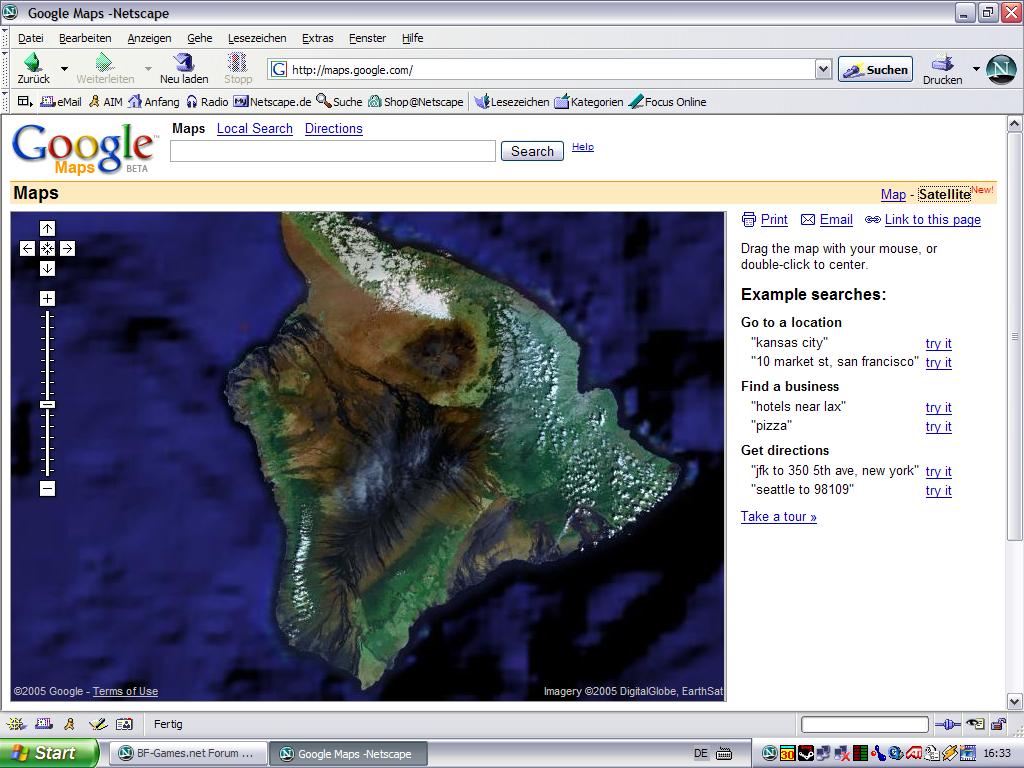Pan map right with arrow button
This screenshot has width=1024, height=768.
(67, 248)
